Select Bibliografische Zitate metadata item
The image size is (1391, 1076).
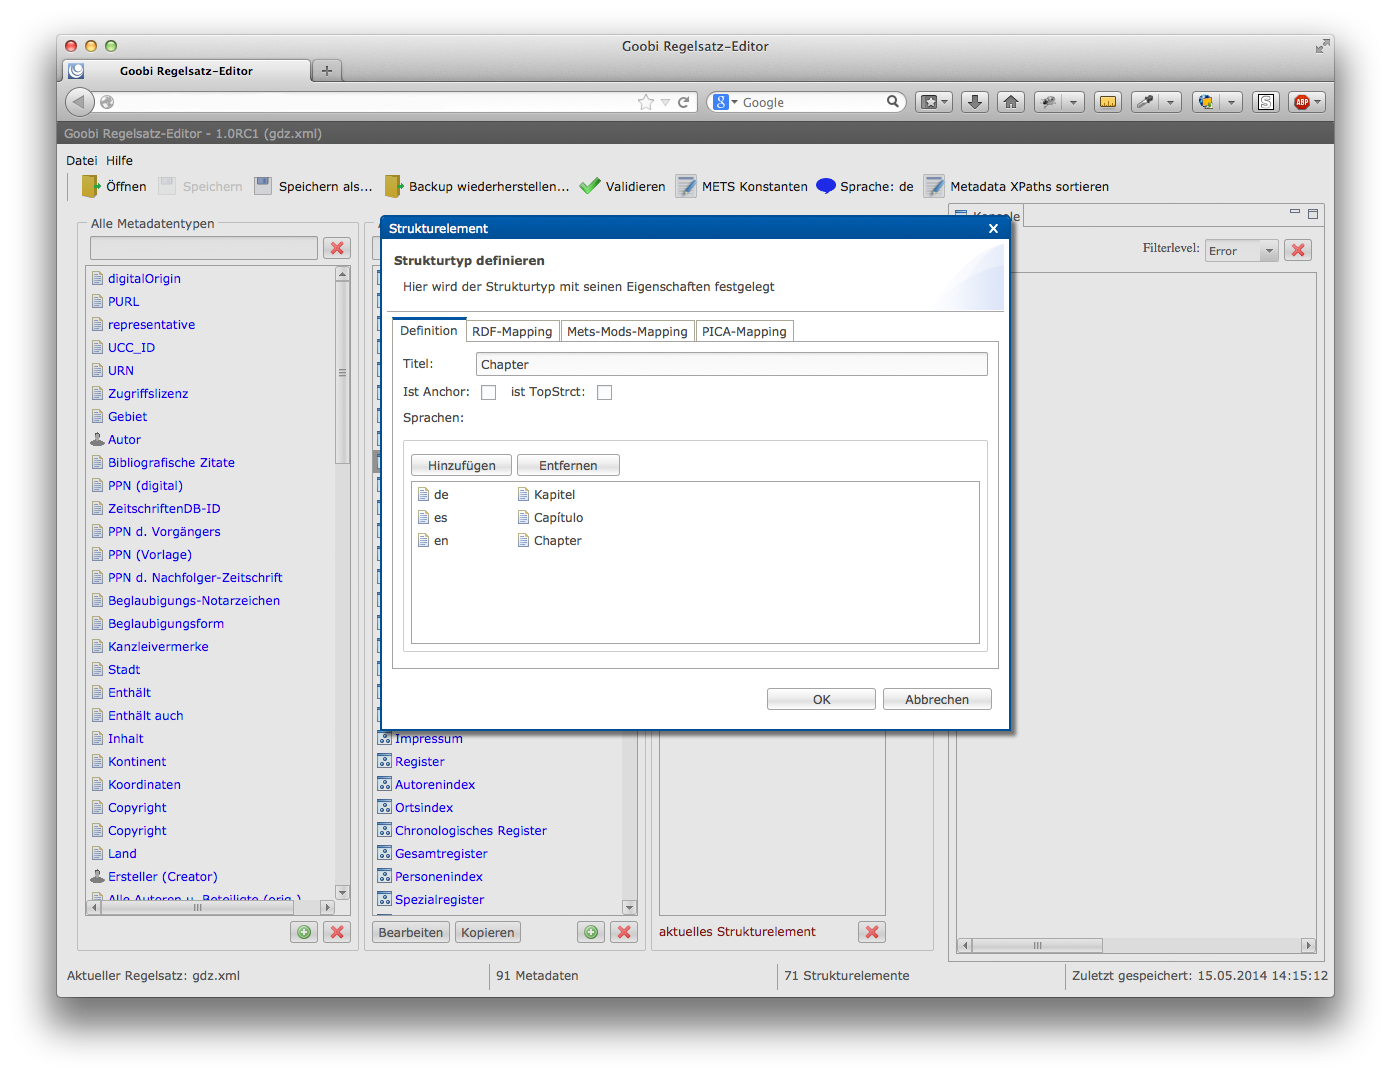[x=171, y=462]
